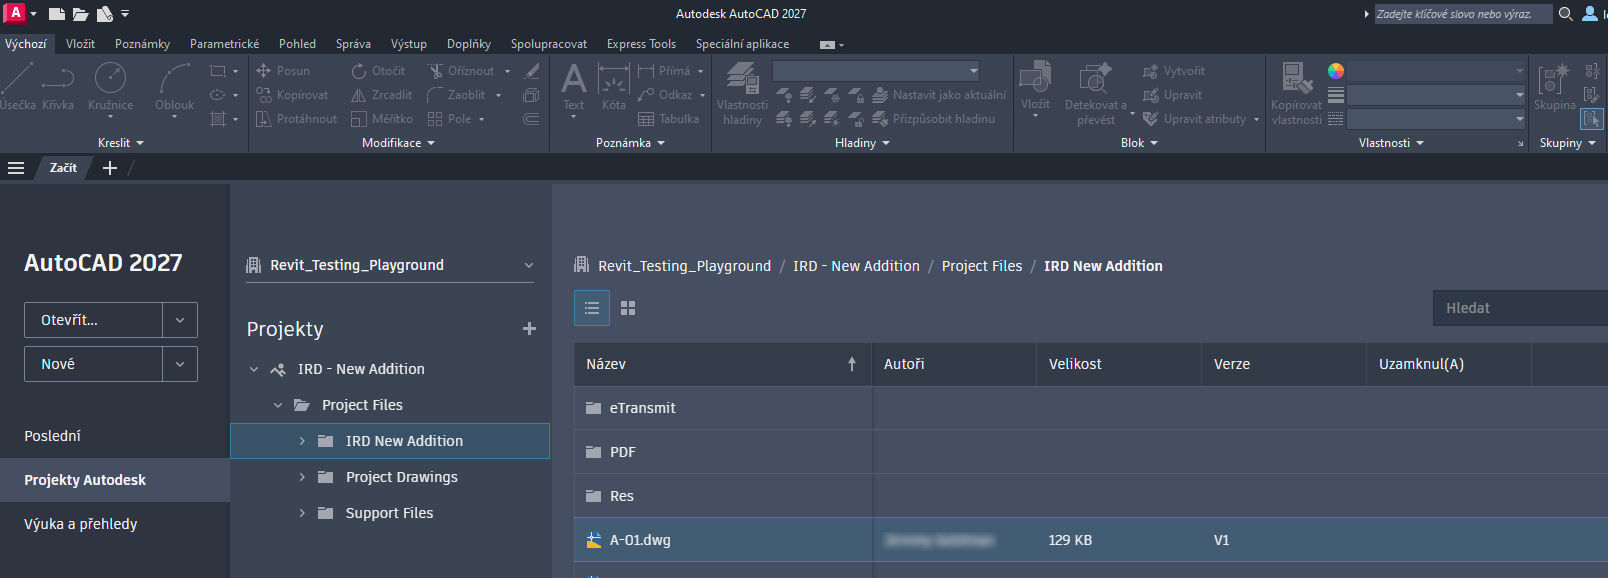The image size is (1608, 578).
Task: Select the Oblouk arc tool
Action: [175, 88]
